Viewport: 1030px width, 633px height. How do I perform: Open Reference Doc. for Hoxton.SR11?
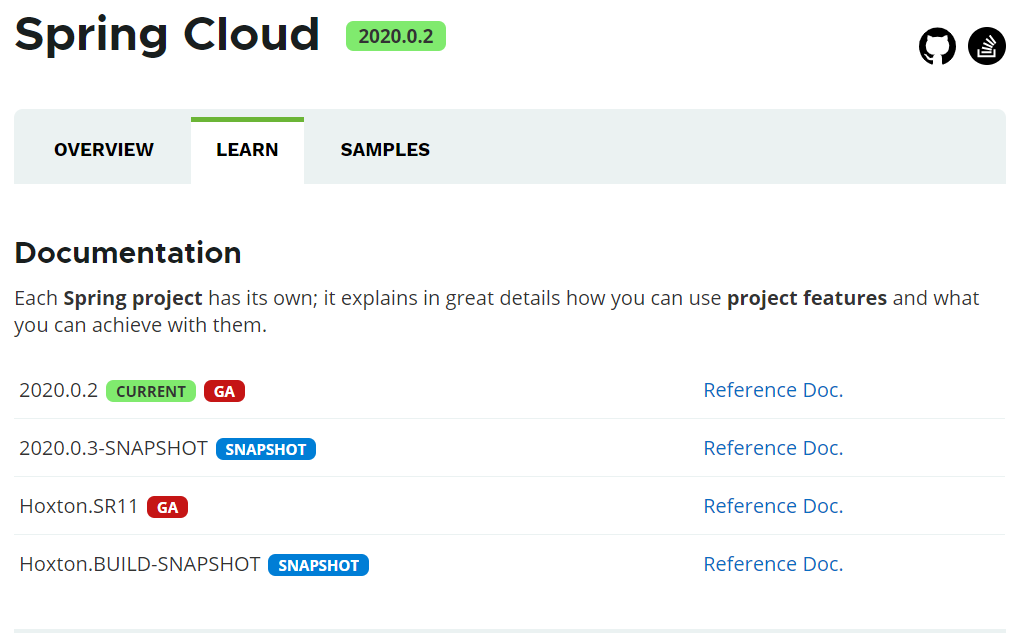tap(773, 506)
